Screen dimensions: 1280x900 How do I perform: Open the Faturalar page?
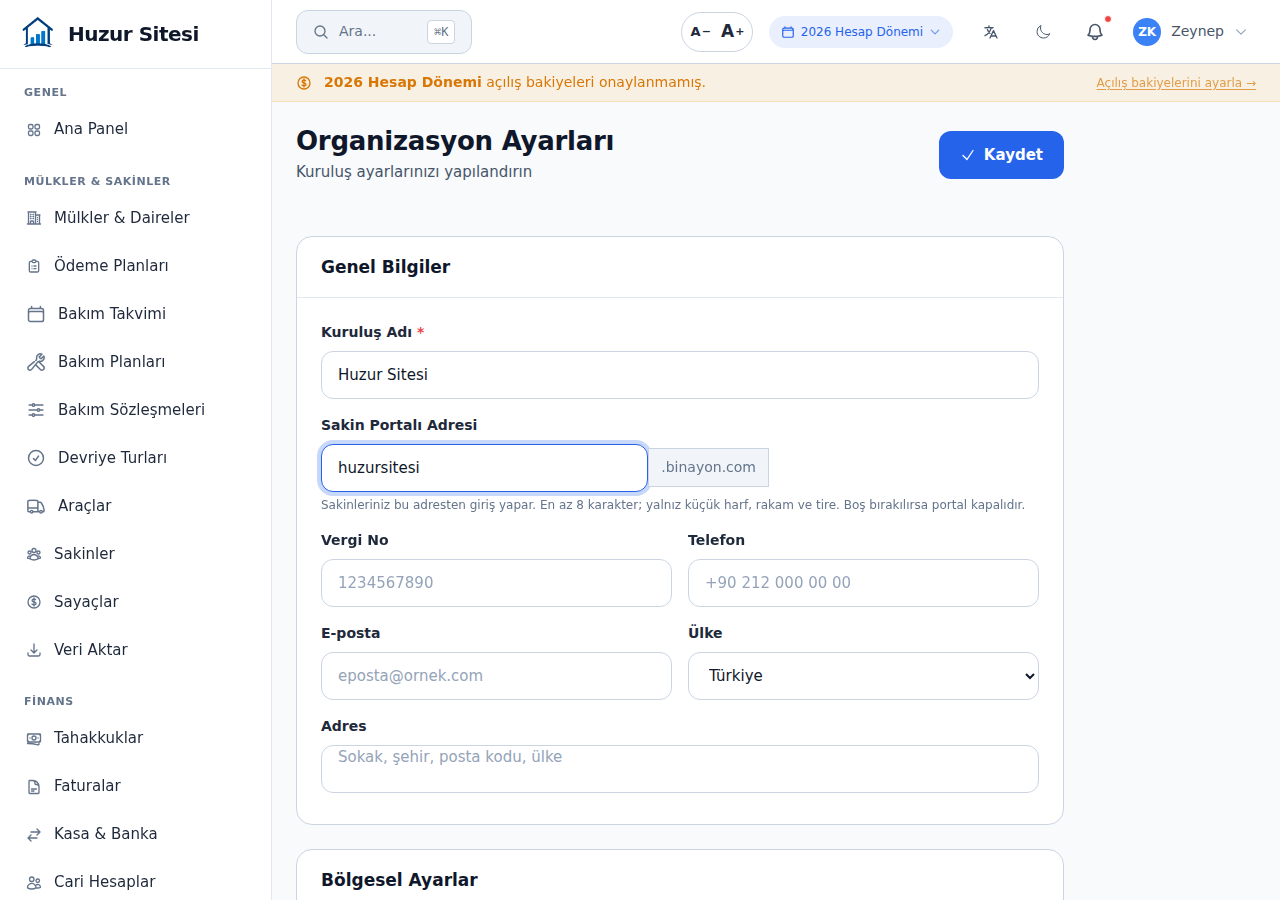coord(135,786)
